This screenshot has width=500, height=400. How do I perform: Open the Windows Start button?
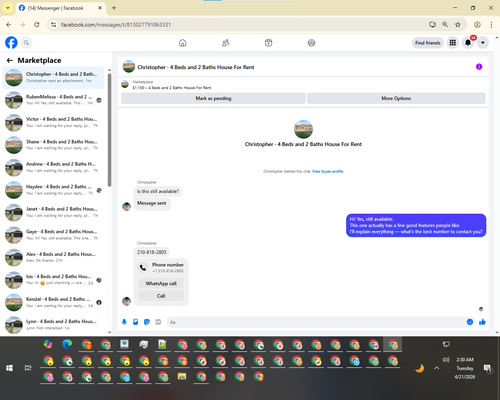point(9,368)
